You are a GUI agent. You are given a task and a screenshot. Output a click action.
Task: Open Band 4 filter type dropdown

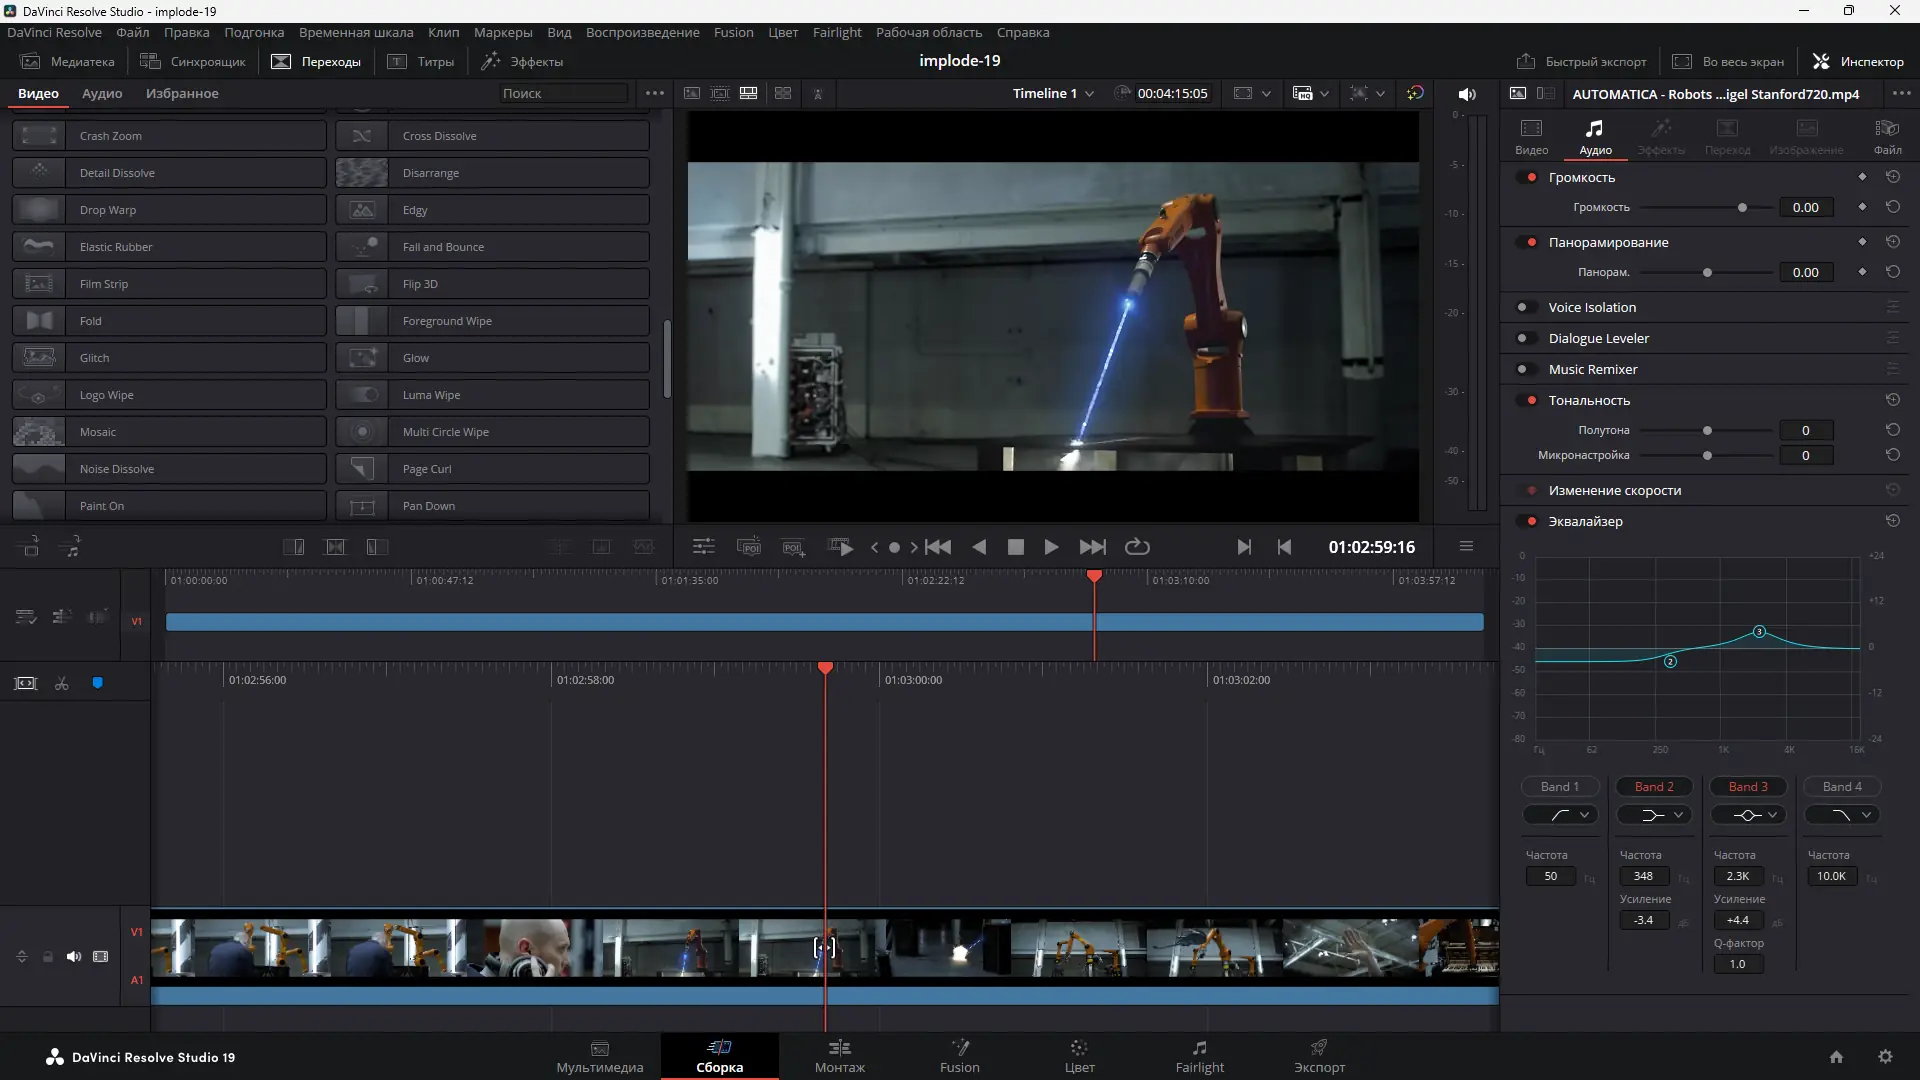[x=1843, y=815]
